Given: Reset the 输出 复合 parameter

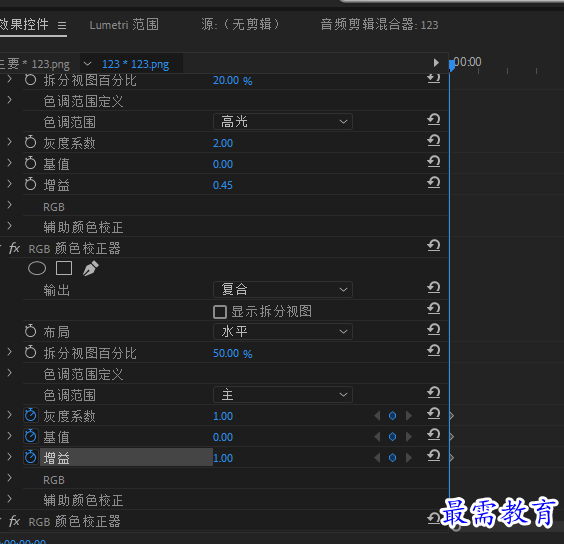Looking at the screenshot, I should point(434,287).
